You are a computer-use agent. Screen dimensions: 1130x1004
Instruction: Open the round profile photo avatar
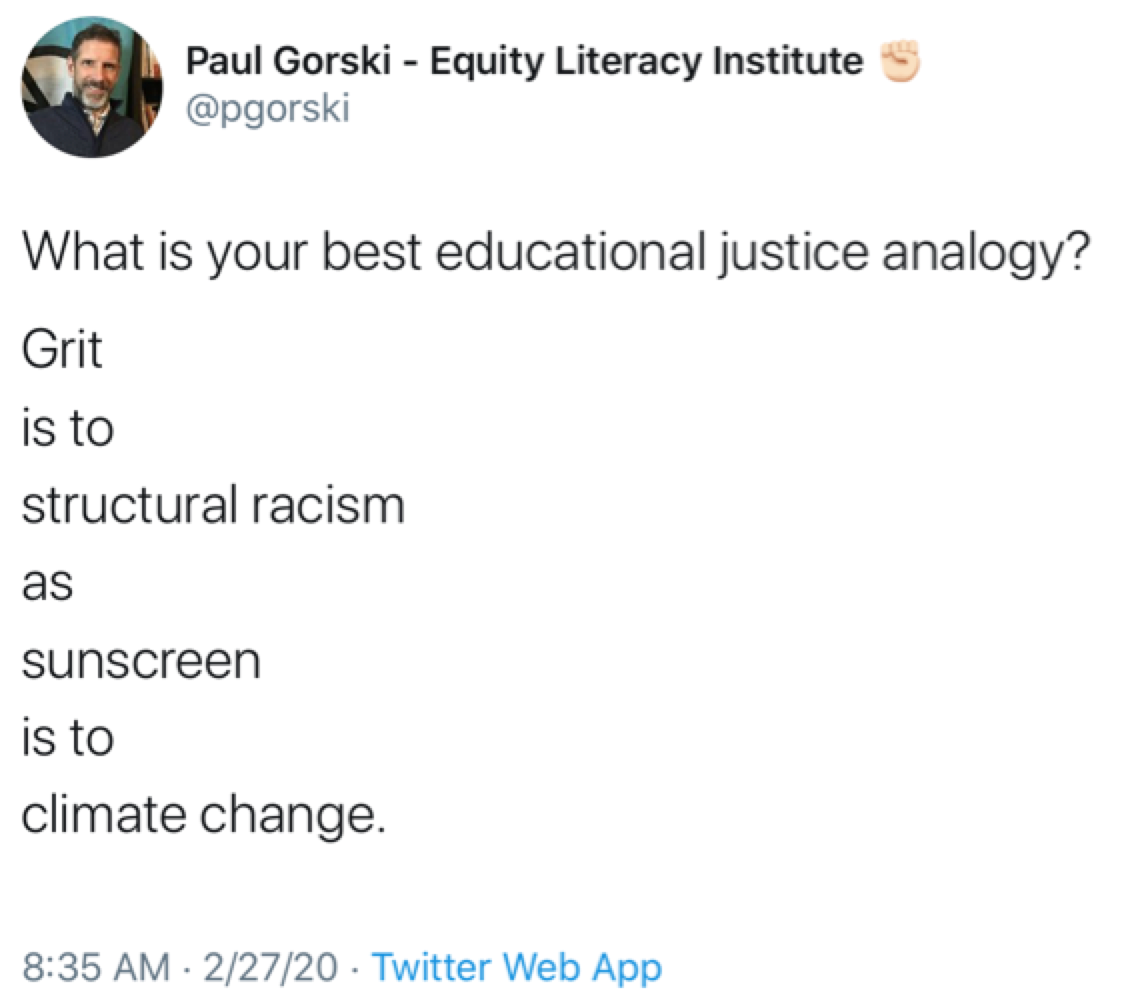(92, 87)
